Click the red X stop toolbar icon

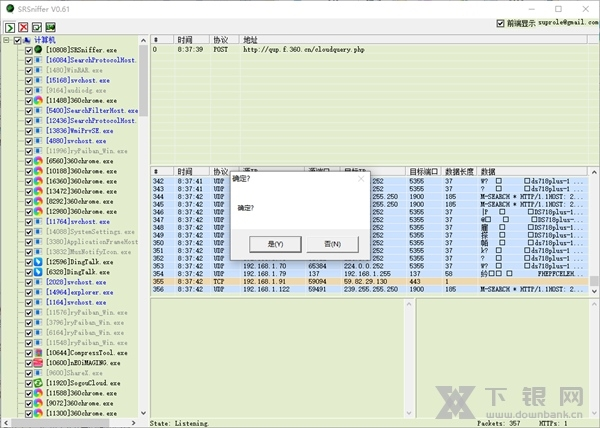click(23, 26)
